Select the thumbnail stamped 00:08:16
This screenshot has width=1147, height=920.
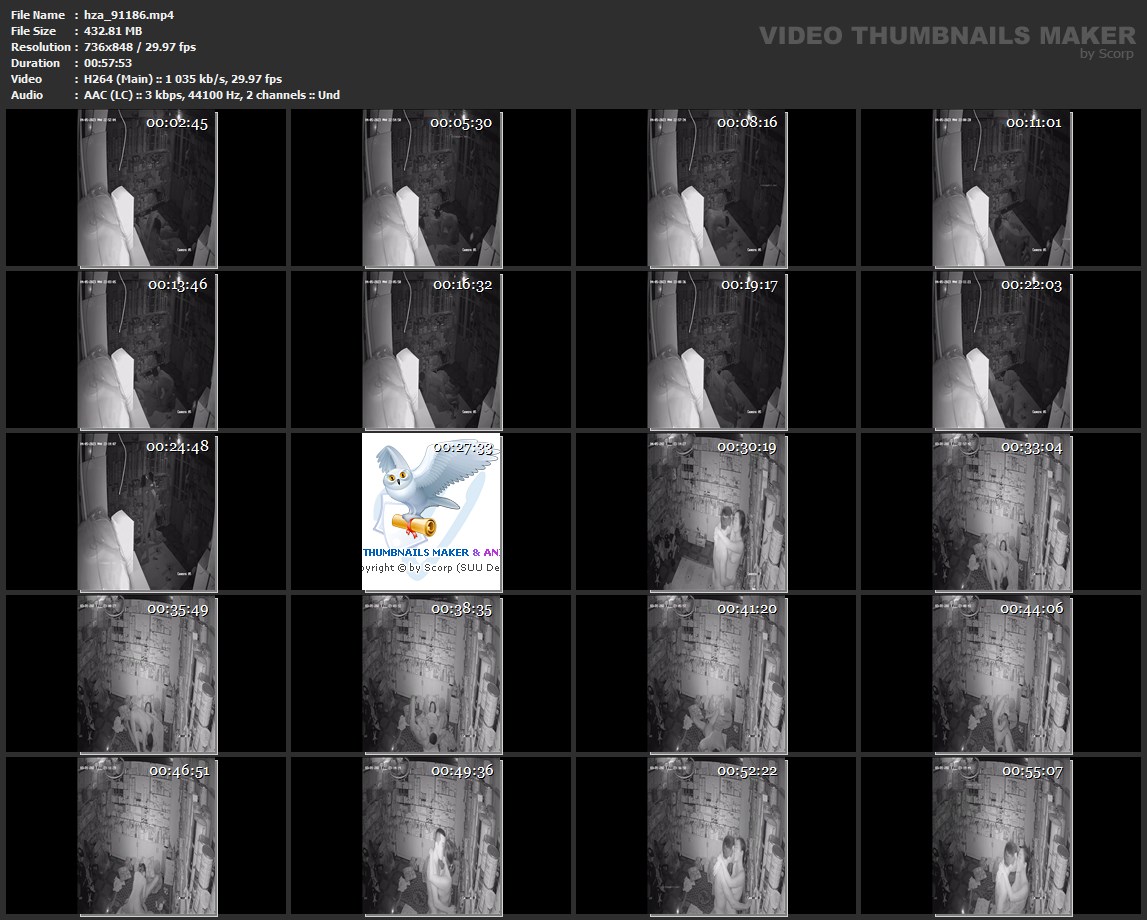point(716,188)
